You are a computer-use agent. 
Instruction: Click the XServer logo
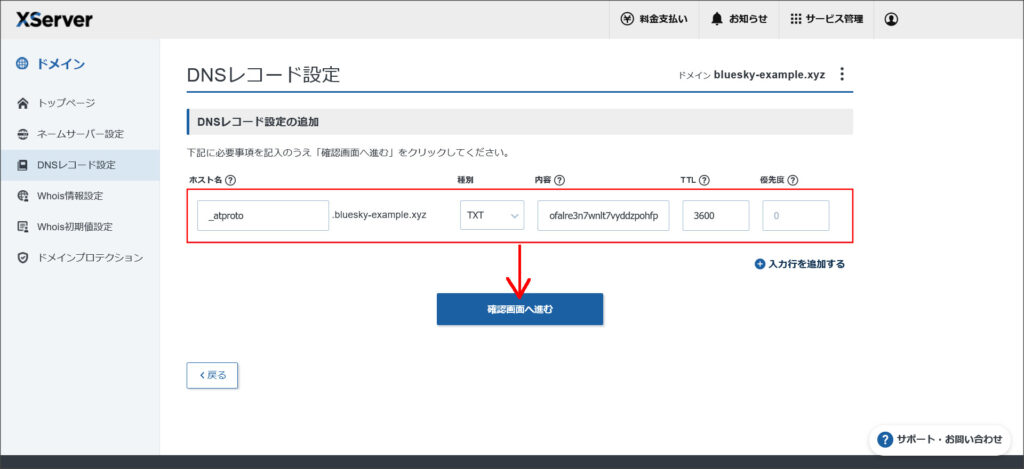click(54, 20)
